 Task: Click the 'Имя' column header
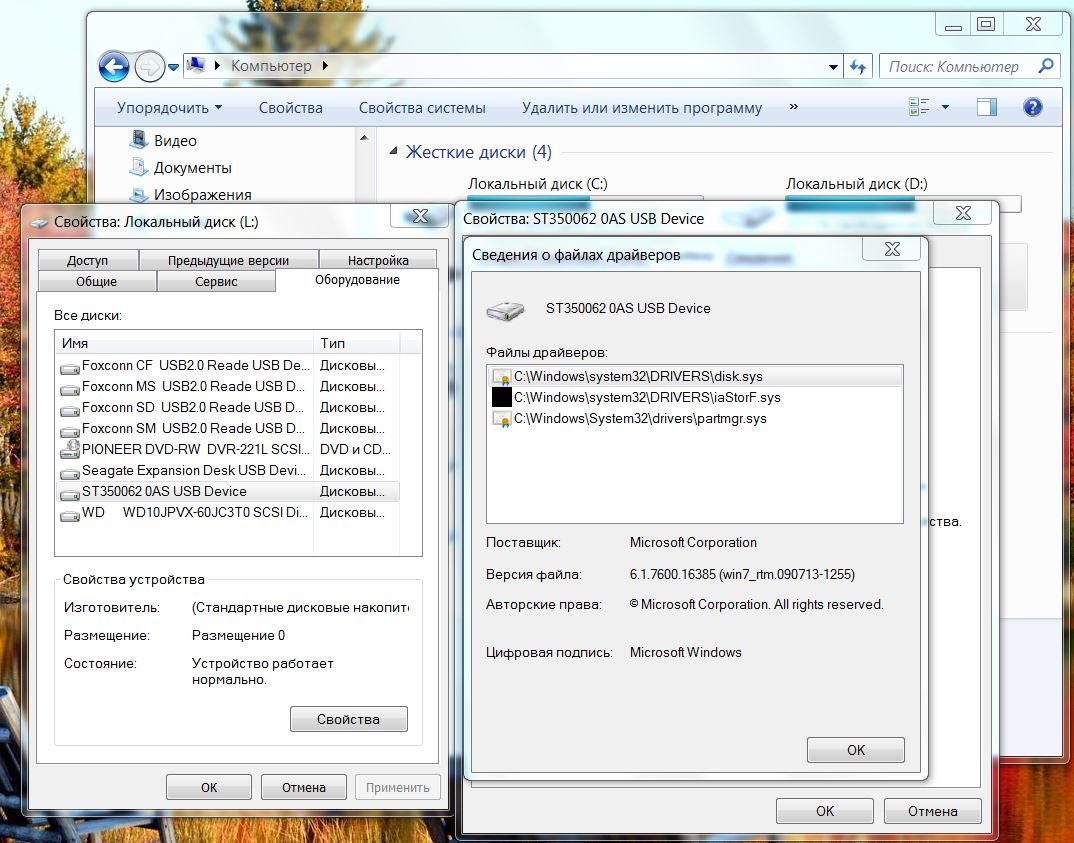coord(184,343)
